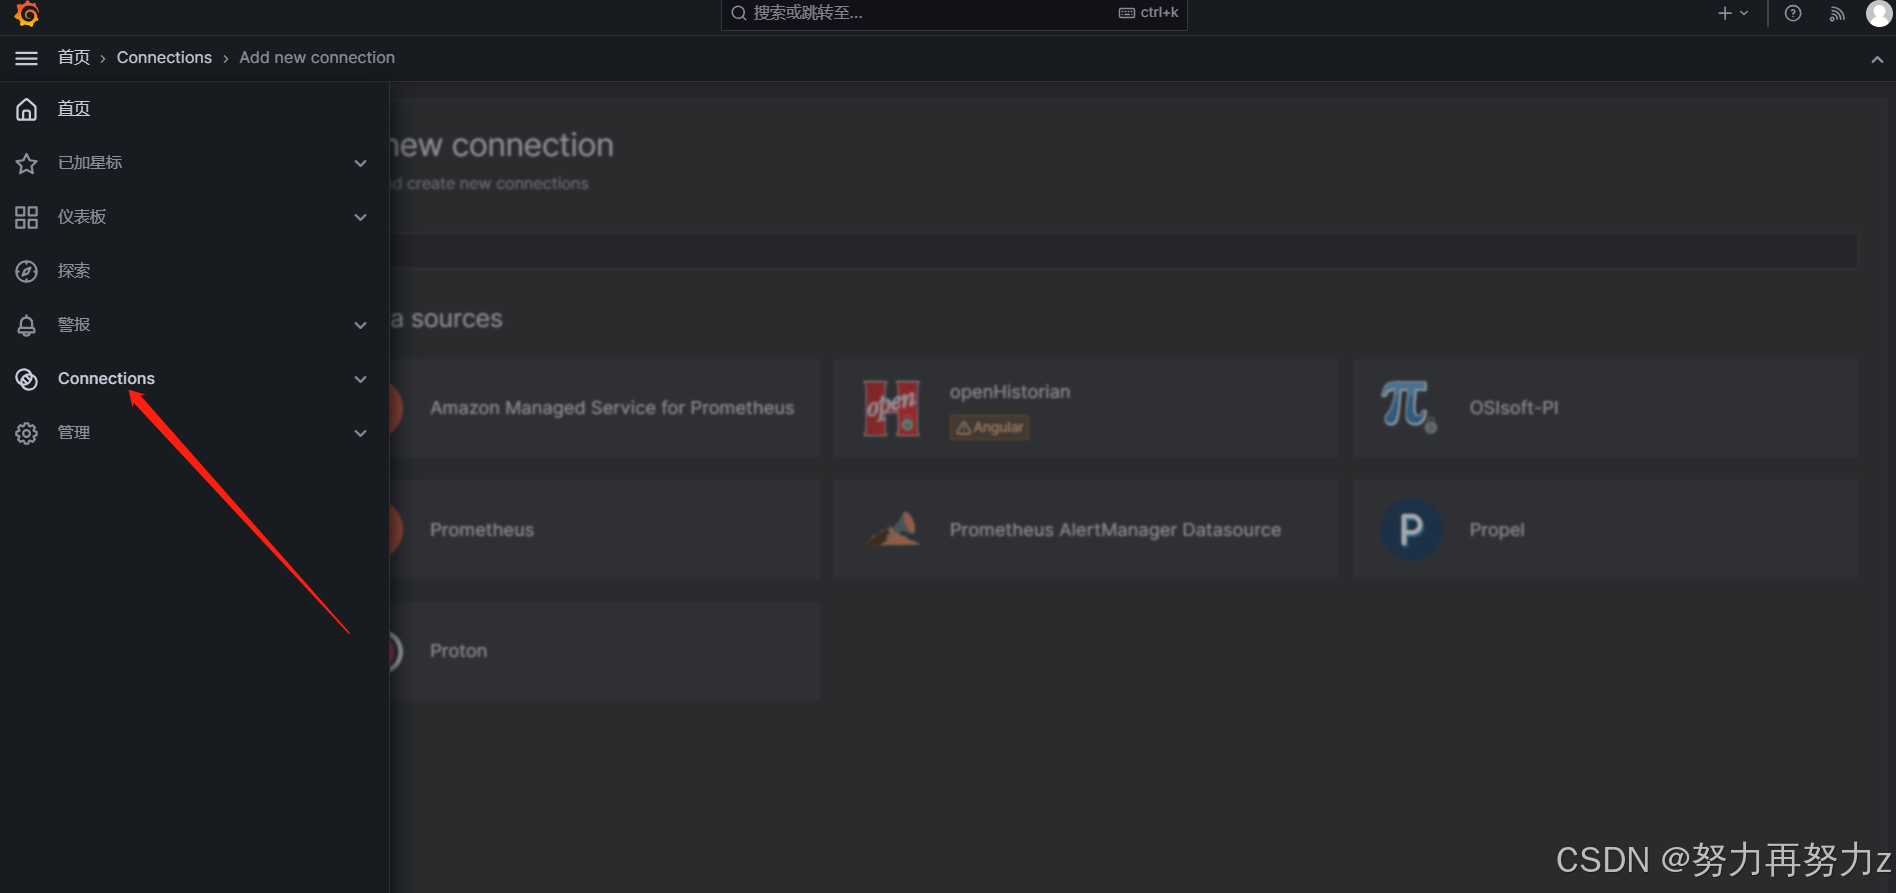Click the Prometheus AlertManager logo icon

[892, 529]
